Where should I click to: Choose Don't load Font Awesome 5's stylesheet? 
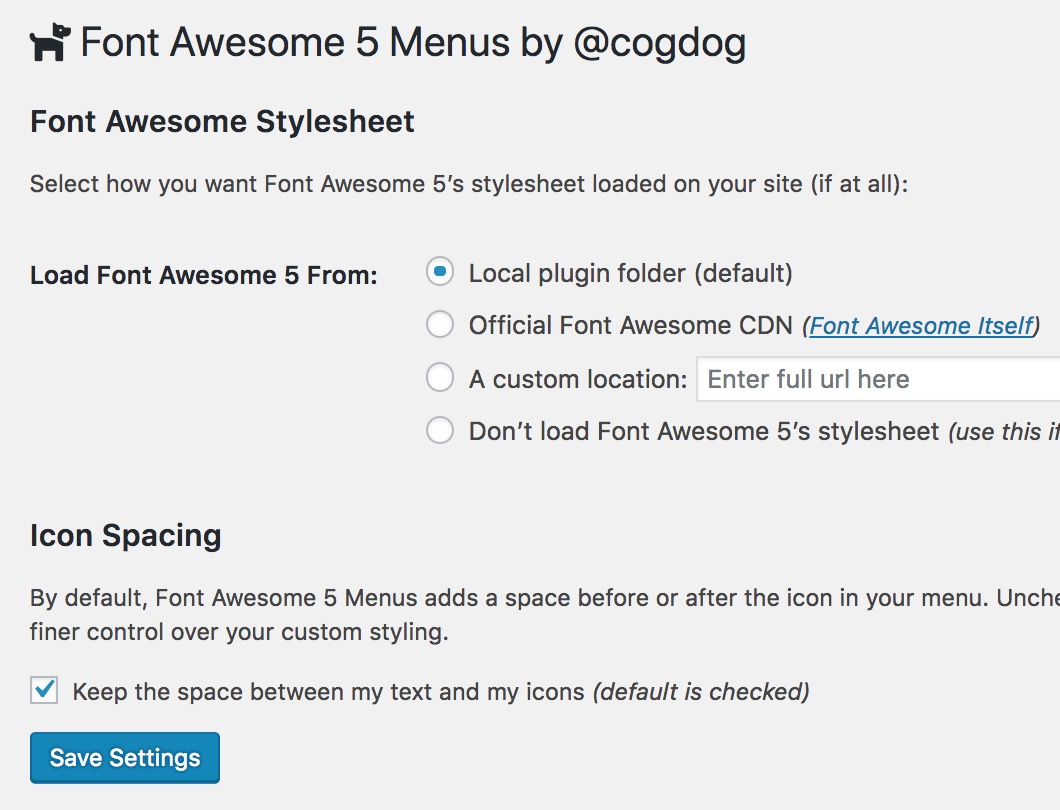click(440, 430)
